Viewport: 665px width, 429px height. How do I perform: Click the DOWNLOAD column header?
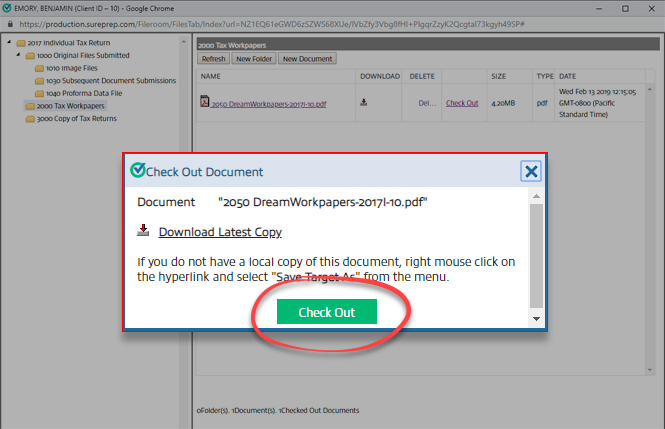click(x=380, y=76)
